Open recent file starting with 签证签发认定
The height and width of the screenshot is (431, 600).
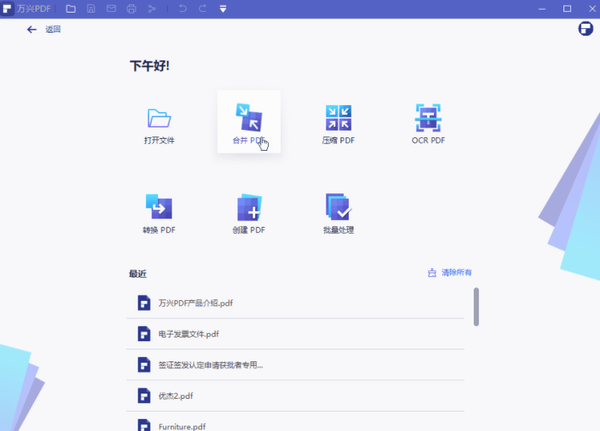click(x=295, y=365)
